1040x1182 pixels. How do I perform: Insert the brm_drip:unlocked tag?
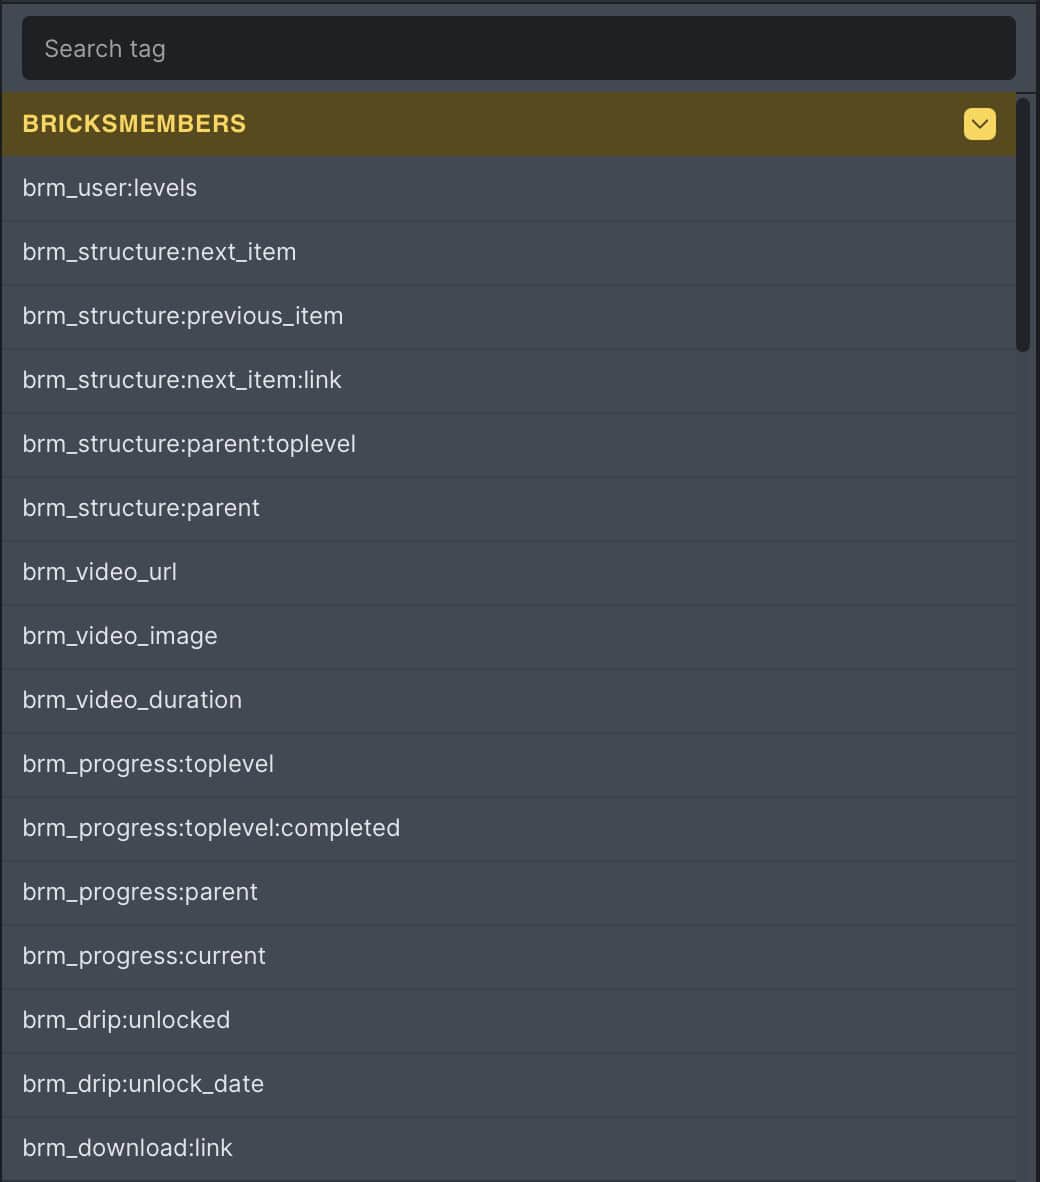click(126, 1020)
